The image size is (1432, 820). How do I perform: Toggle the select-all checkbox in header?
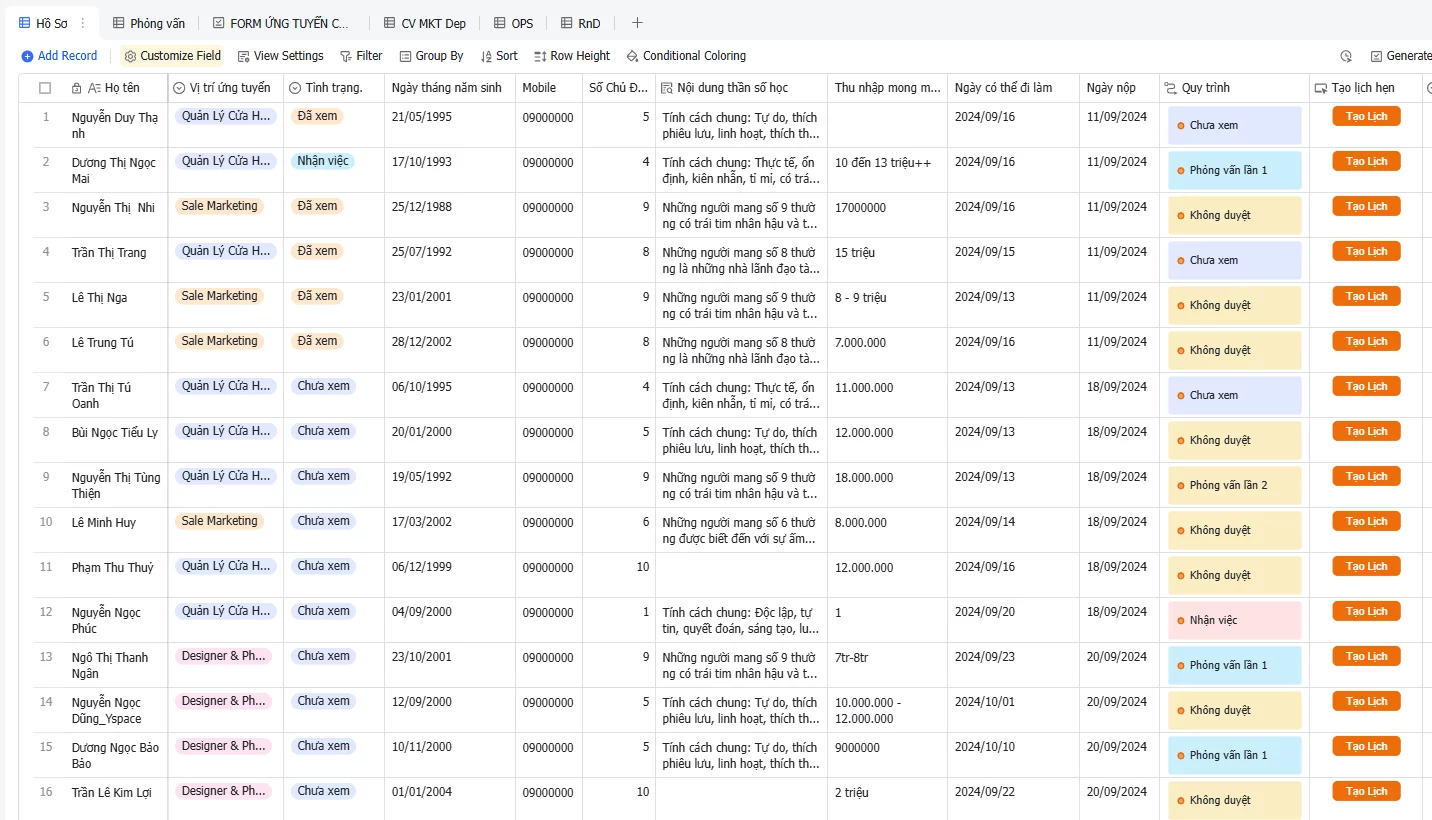click(x=45, y=88)
